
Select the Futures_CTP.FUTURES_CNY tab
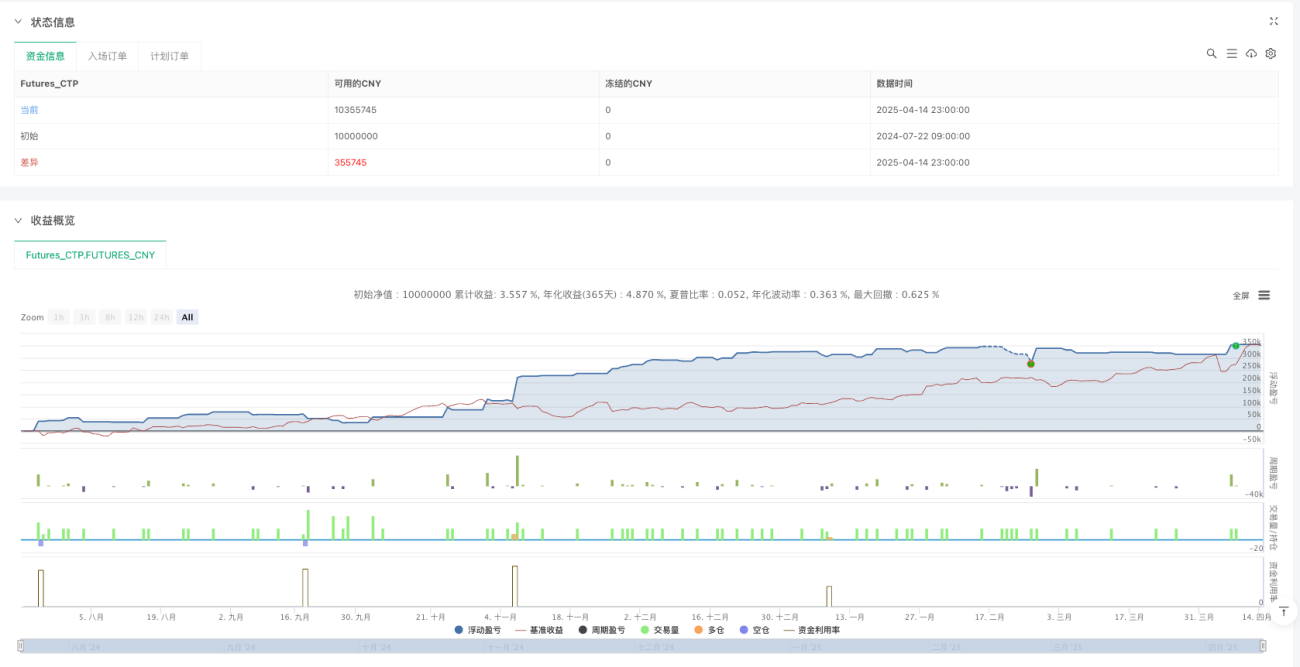point(90,255)
